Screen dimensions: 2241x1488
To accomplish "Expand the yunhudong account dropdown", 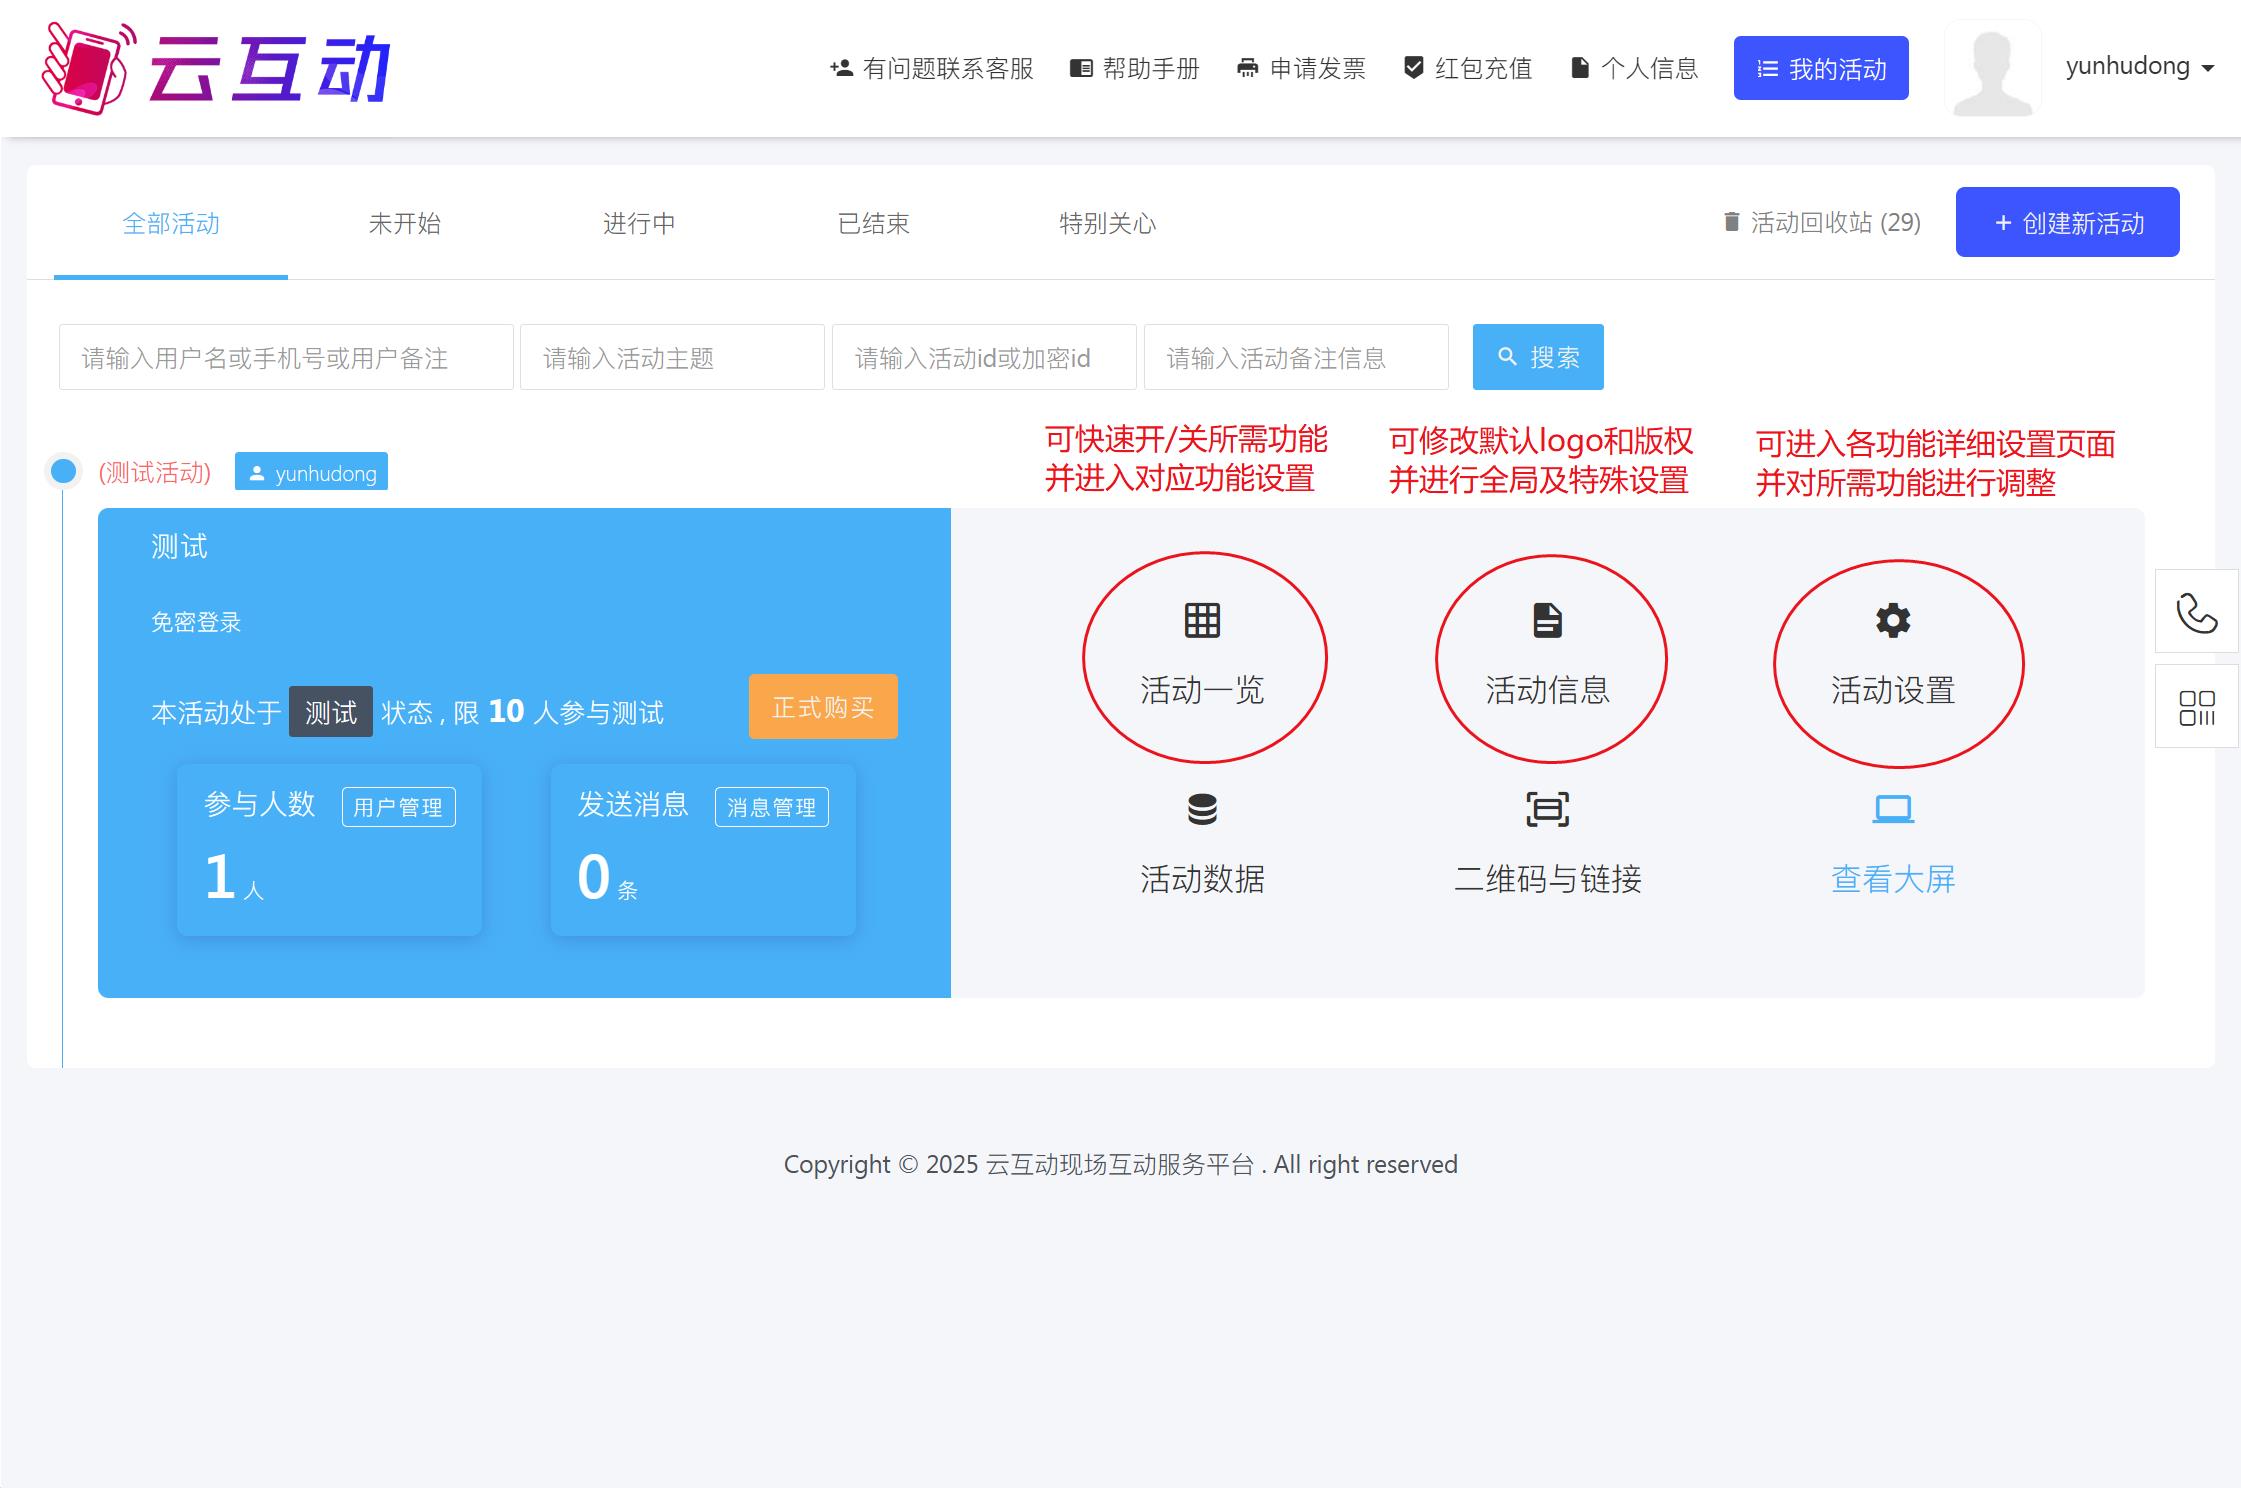I will click(x=2139, y=67).
